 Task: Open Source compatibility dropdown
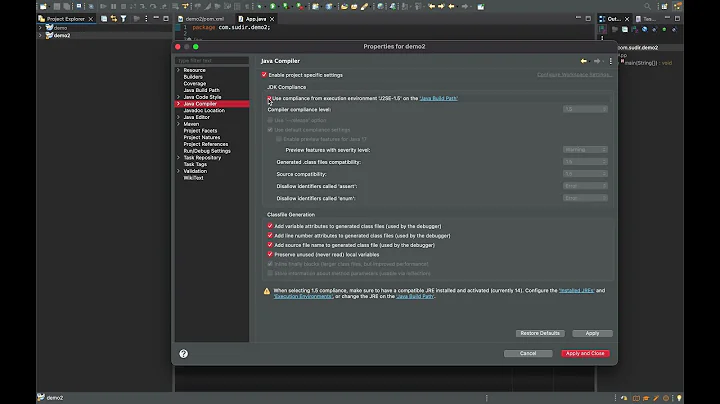585,174
